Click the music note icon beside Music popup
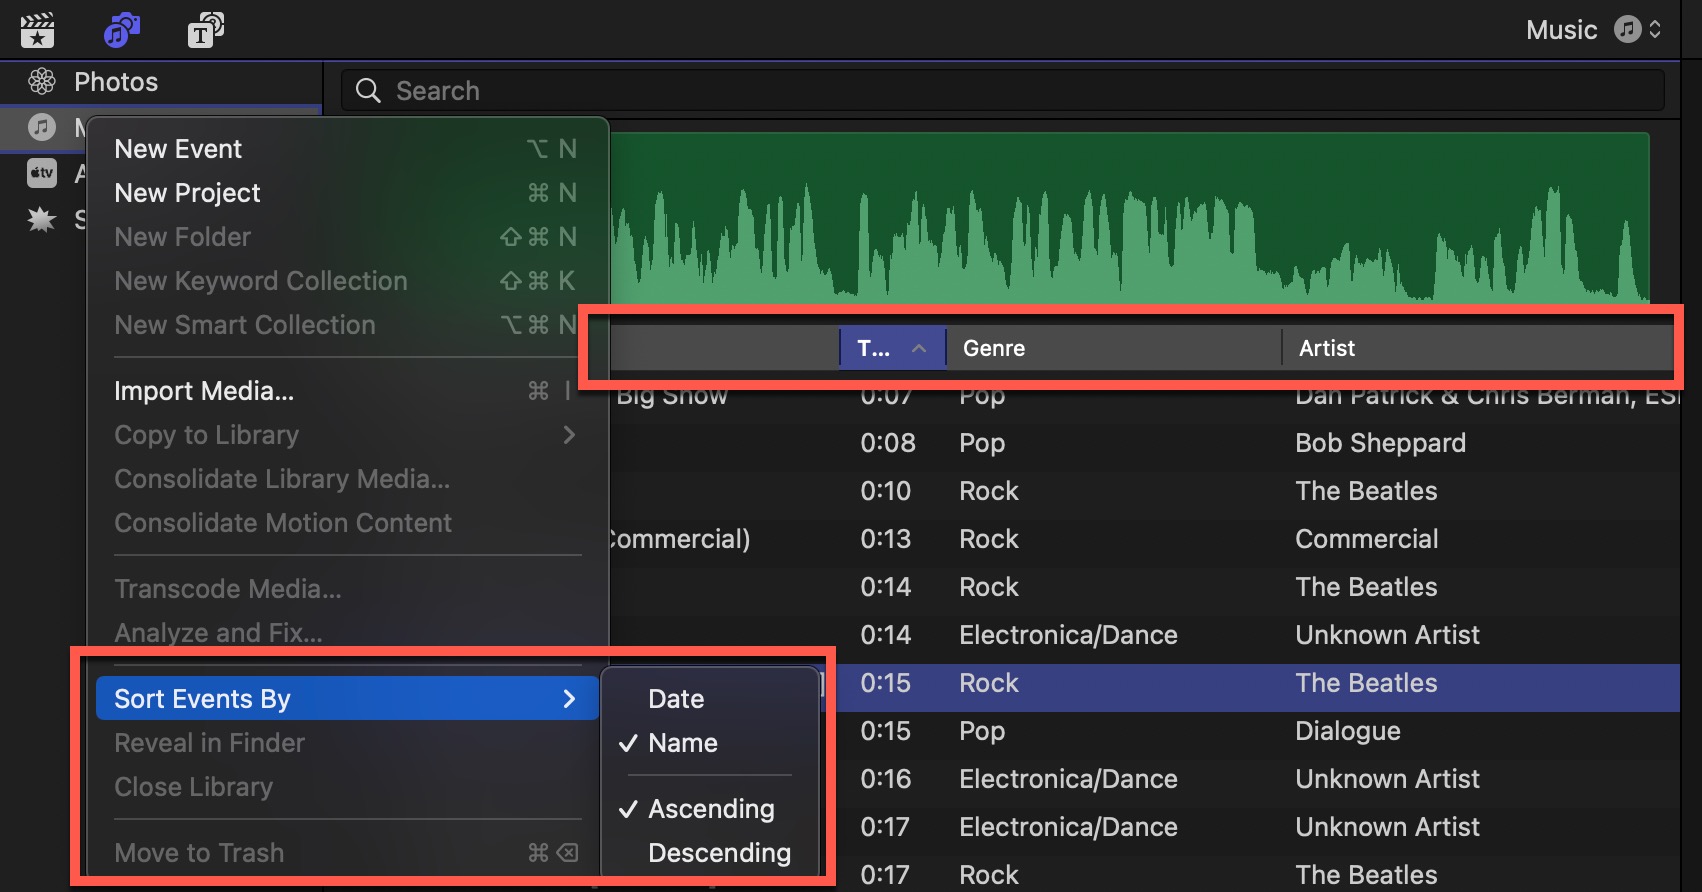The height and width of the screenshot is (892, 1702). pos(1627,29)
